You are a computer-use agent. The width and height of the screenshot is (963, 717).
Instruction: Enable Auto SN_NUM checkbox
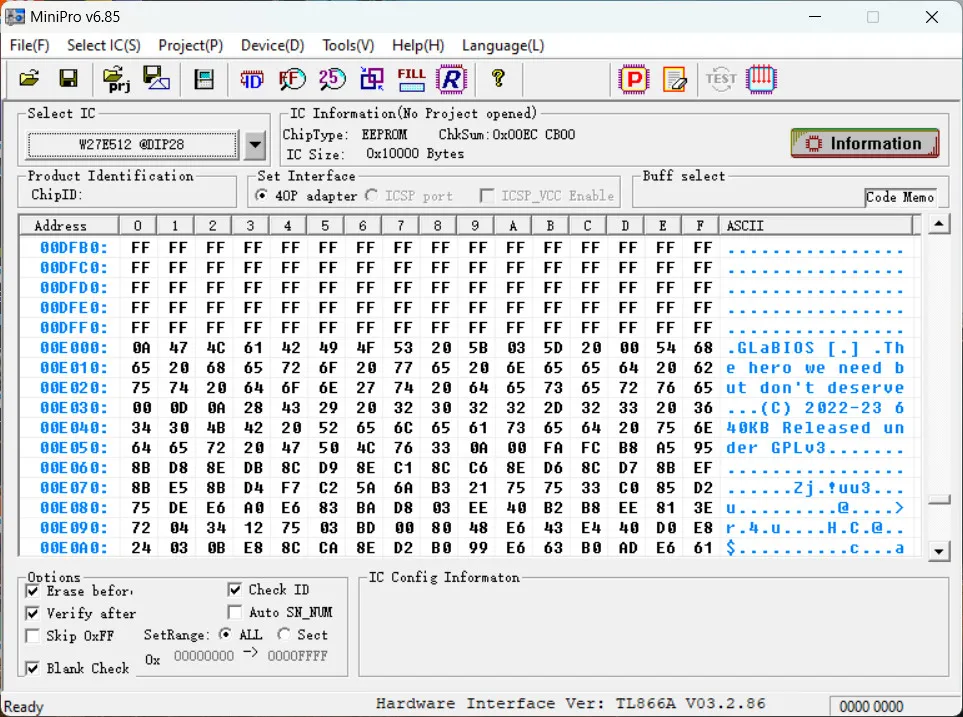235,612
